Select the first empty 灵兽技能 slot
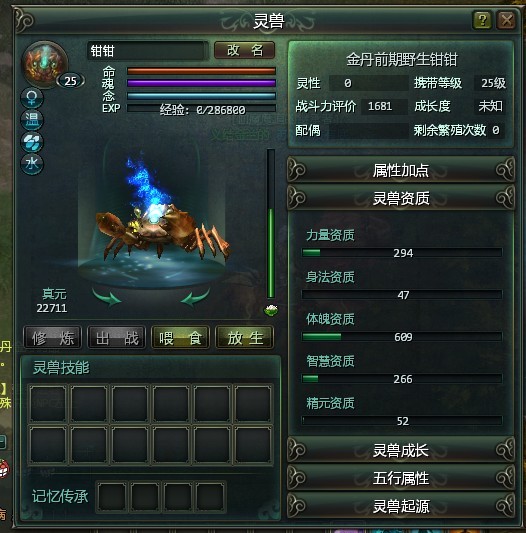 click(48, 403)
